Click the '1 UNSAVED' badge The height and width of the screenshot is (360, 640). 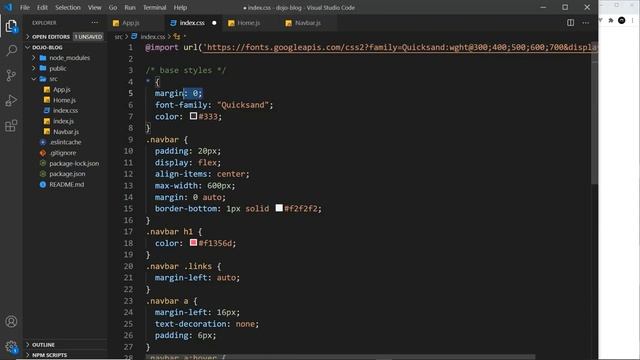[88, 37]
